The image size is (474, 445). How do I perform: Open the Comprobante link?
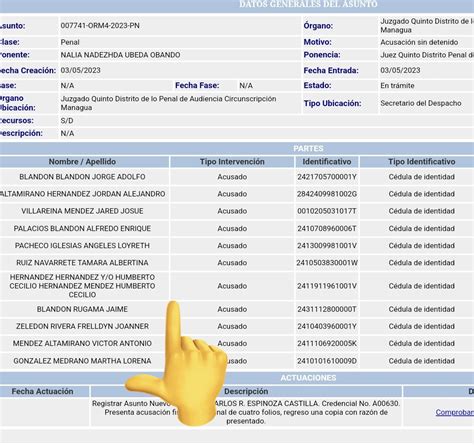pos(455,412)
